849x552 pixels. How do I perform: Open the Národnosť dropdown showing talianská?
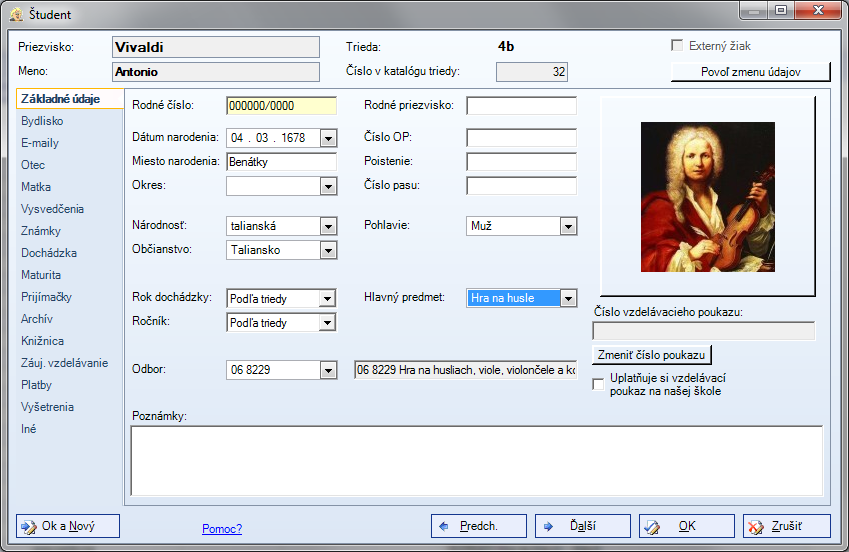[x=328, y=226]
